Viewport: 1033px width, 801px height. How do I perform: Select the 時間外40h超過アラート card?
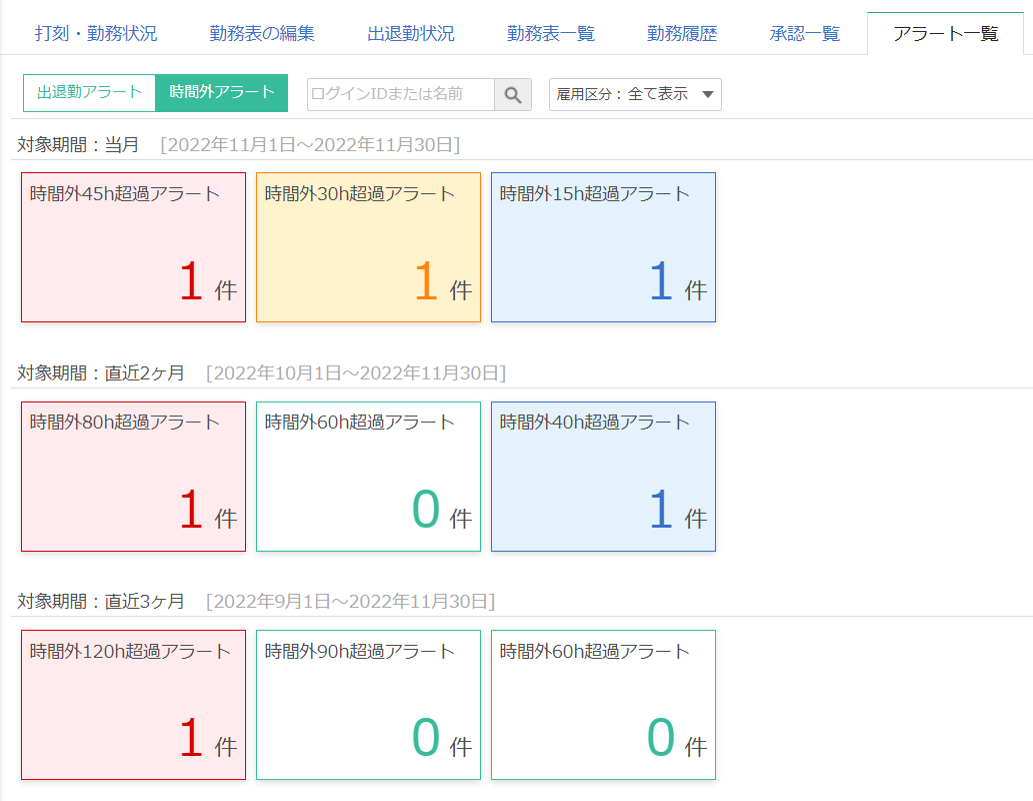[602, 476]
